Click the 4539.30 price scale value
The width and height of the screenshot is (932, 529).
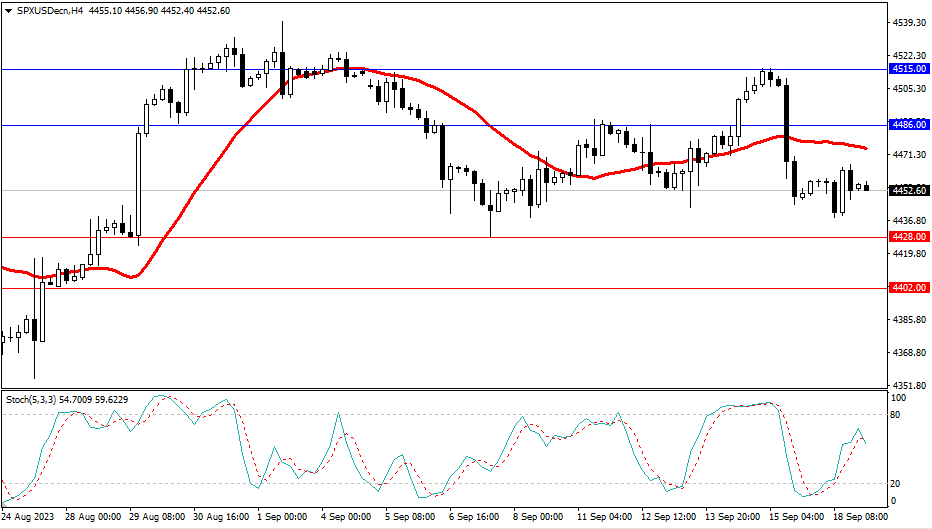pos(908,22)
